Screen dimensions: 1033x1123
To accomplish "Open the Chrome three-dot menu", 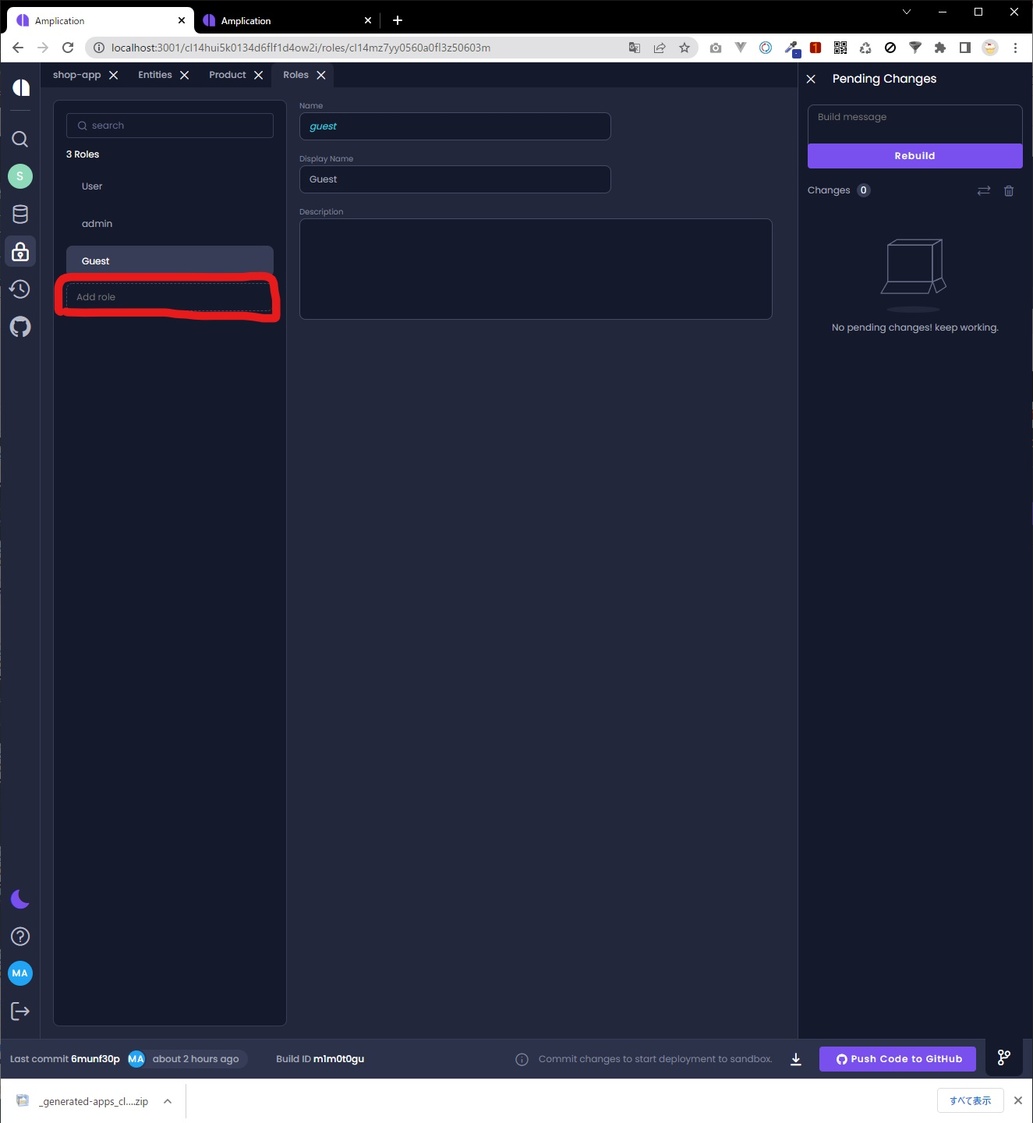I will click(x=1015, y=48).
